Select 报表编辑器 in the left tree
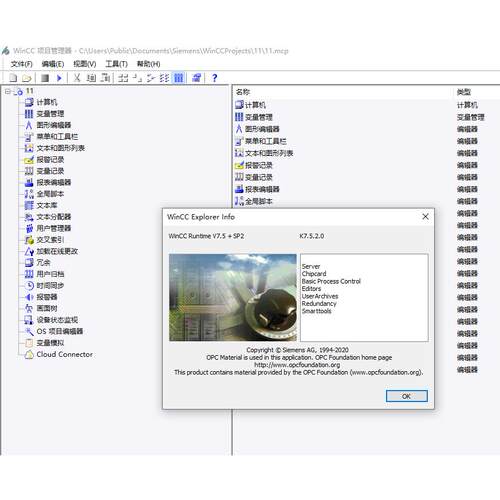500x500 pixels. [54, 182]
